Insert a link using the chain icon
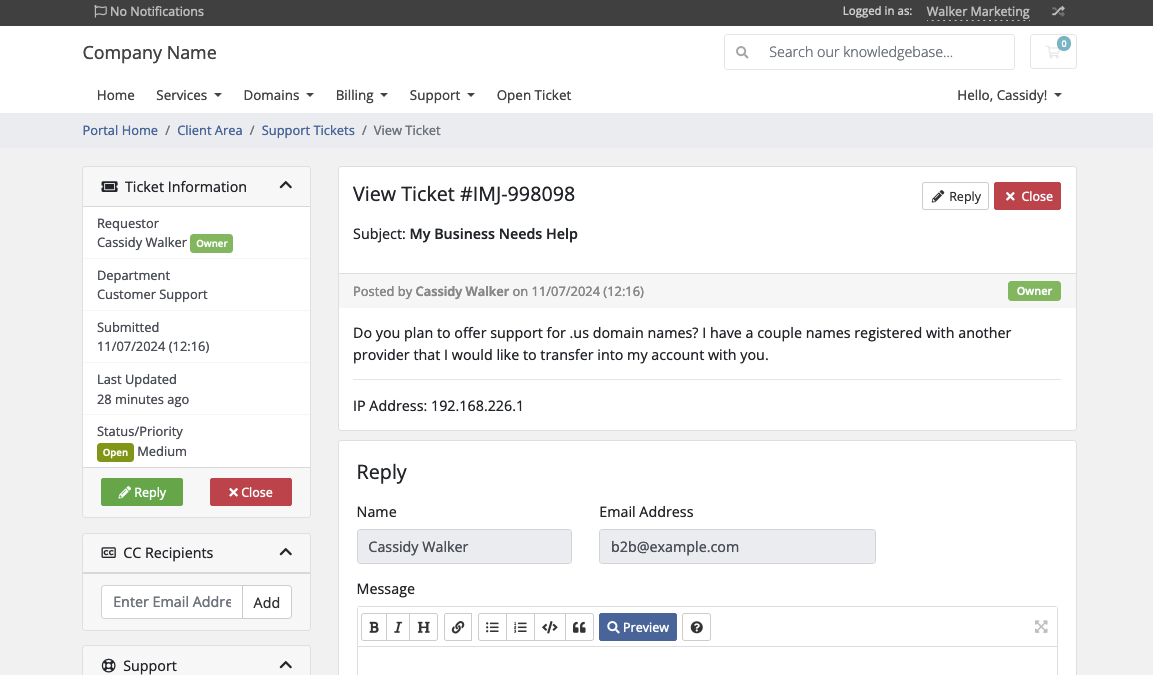1153x675 pixels. 458,627
